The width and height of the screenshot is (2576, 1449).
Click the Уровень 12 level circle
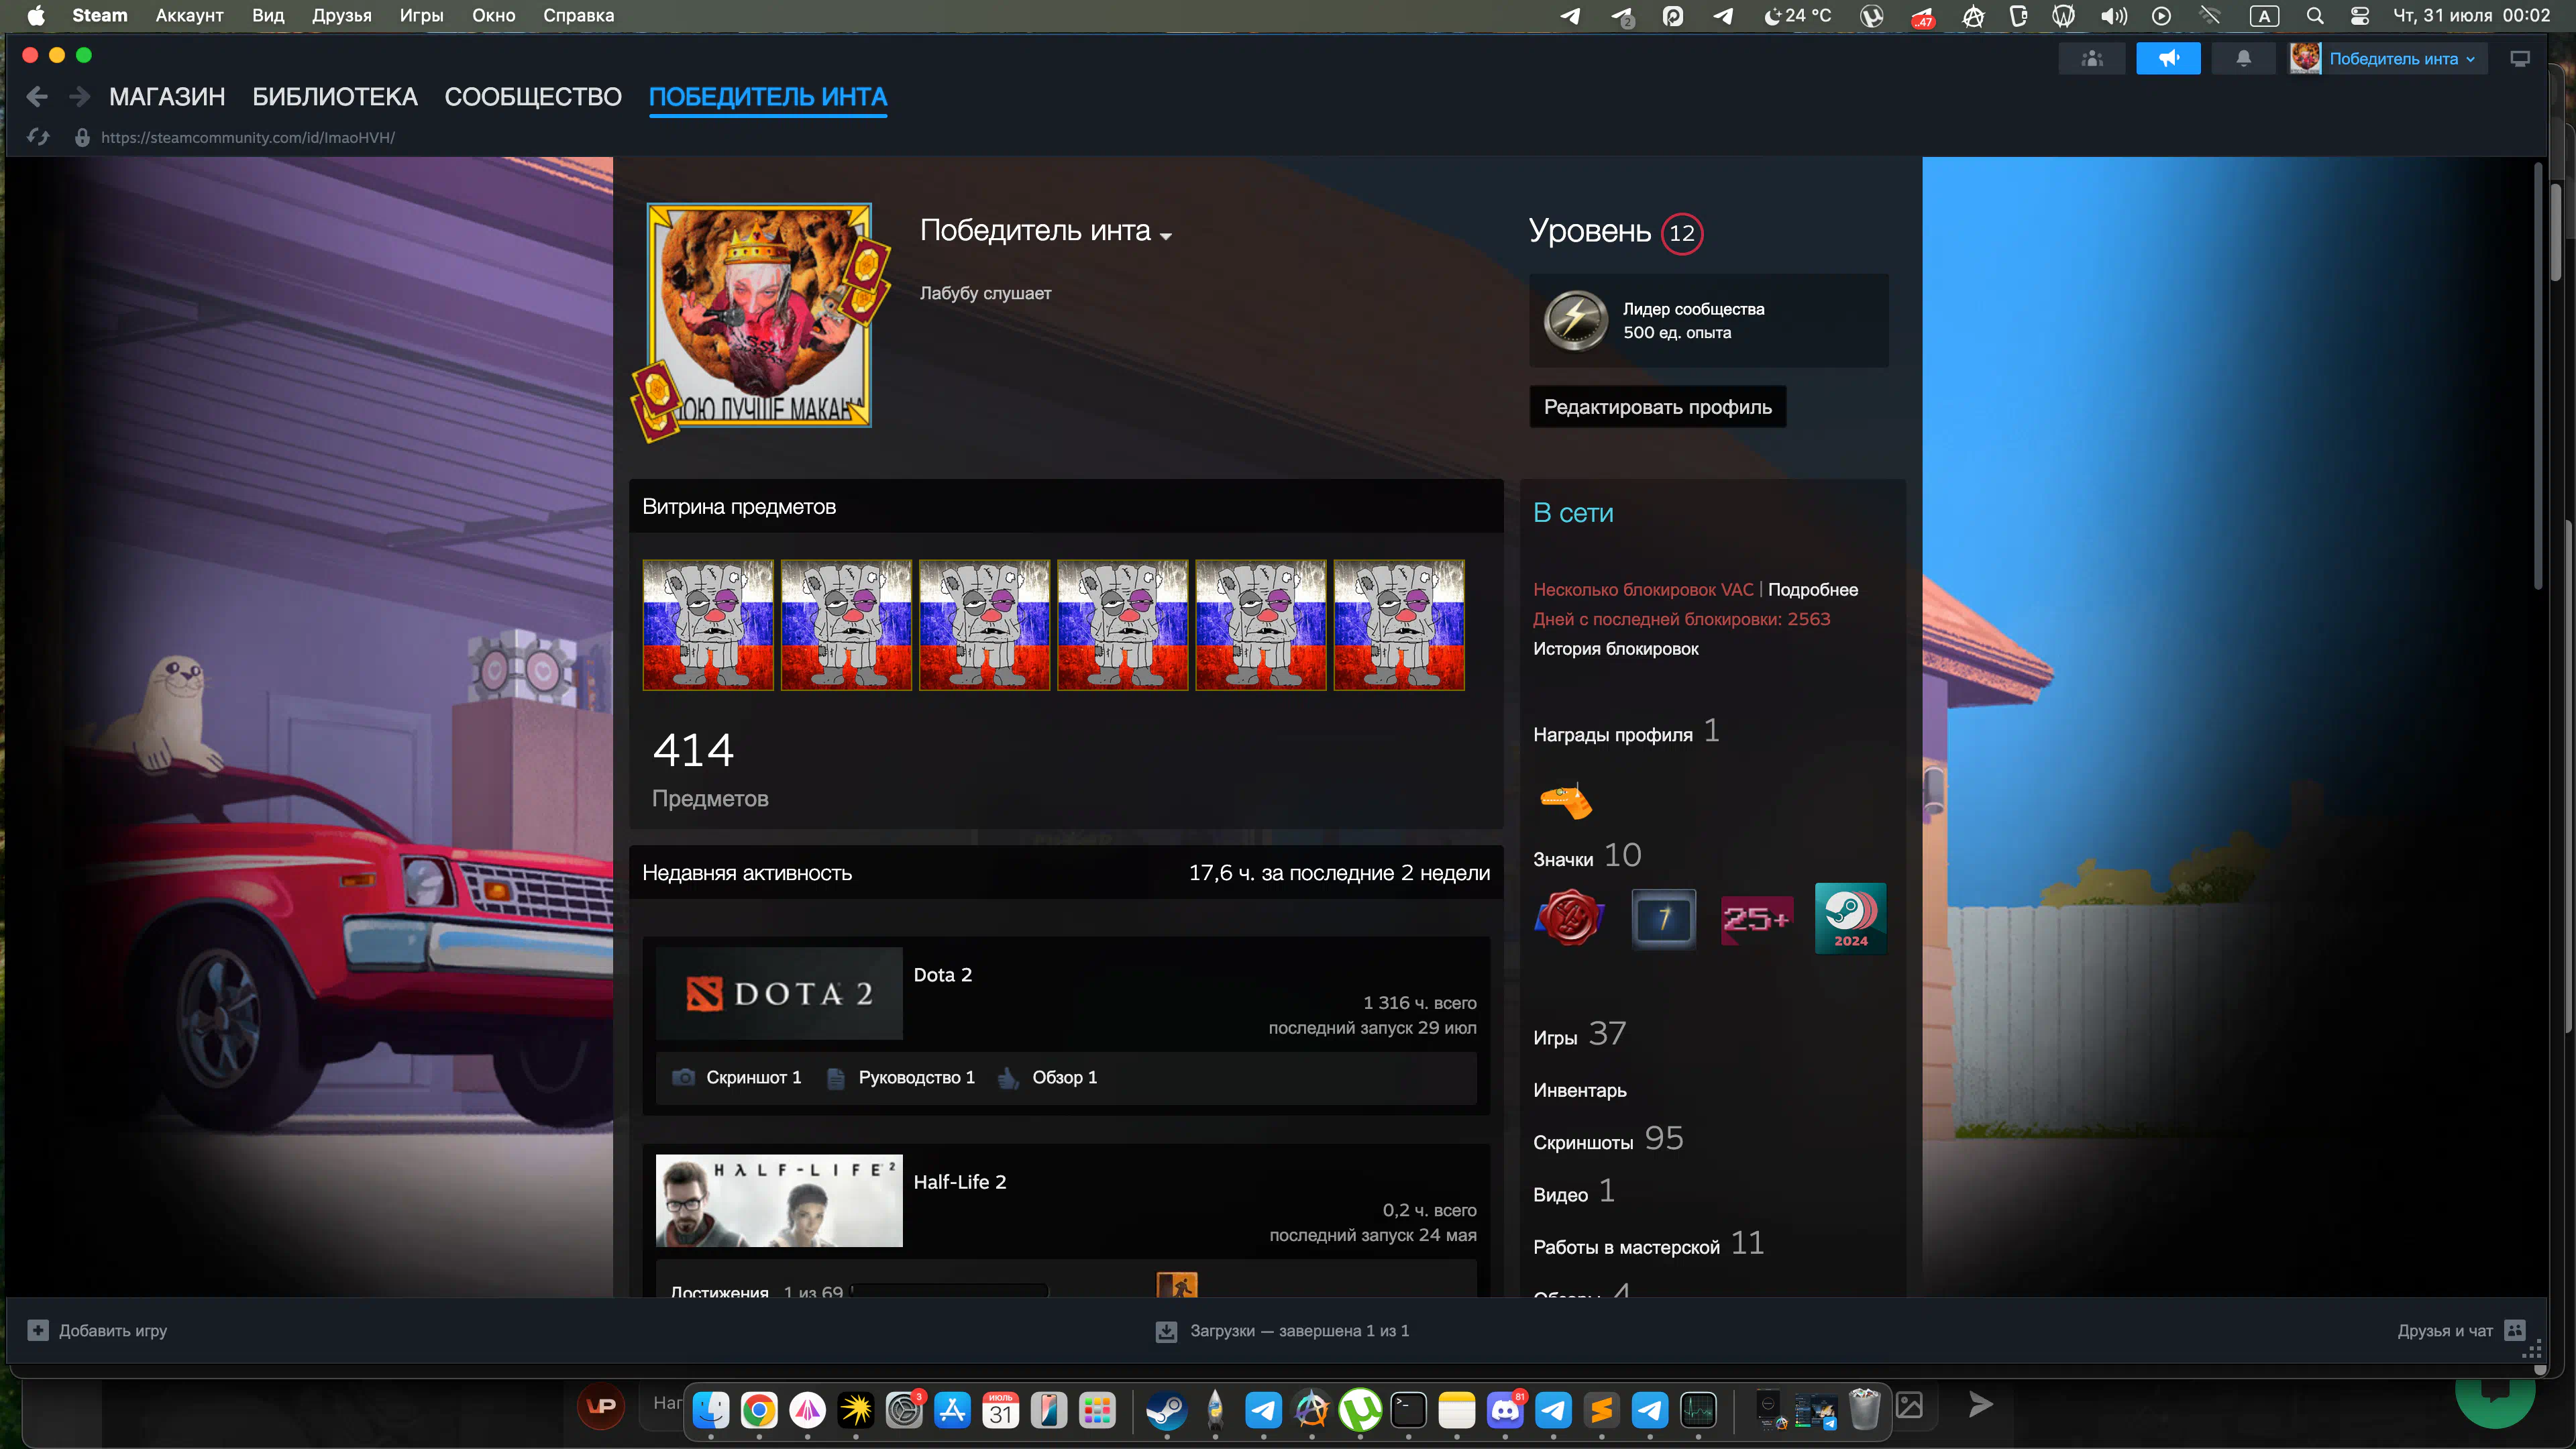point(1682,233)
